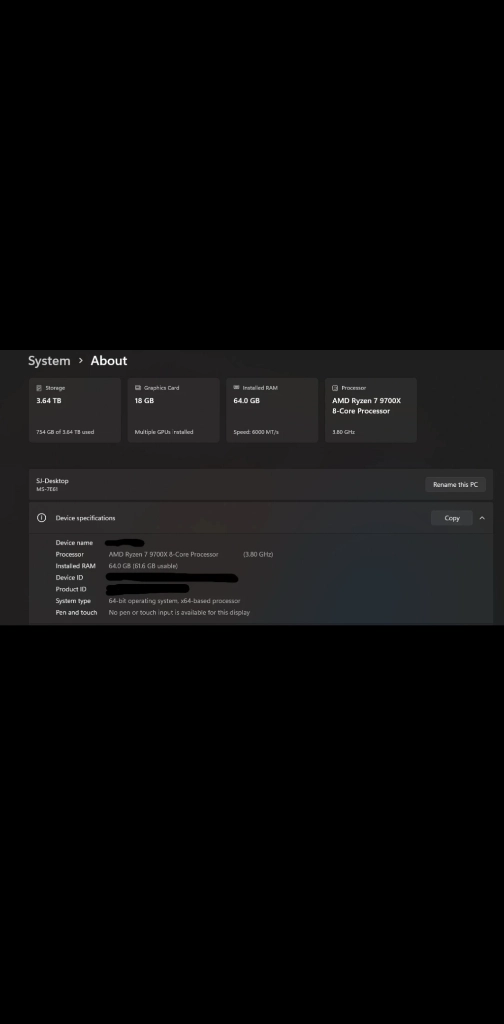Click the Device ID label

69,578
